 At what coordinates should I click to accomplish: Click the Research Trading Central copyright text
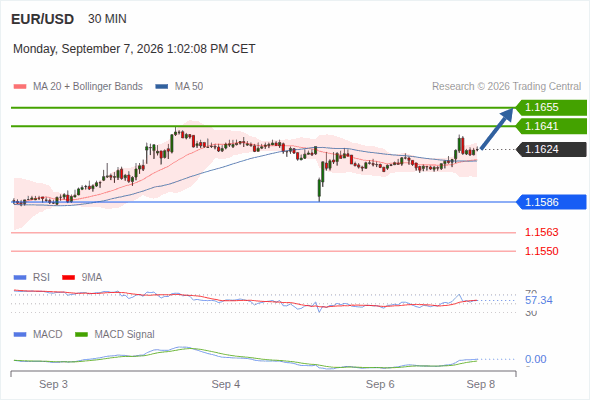pyautogui.click(x=506, y=87)
